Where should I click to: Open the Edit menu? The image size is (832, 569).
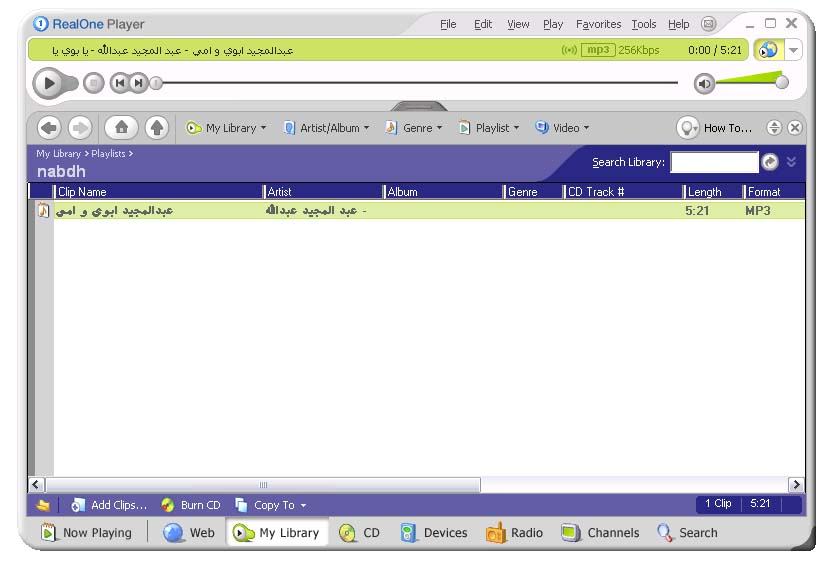point(483,24)
